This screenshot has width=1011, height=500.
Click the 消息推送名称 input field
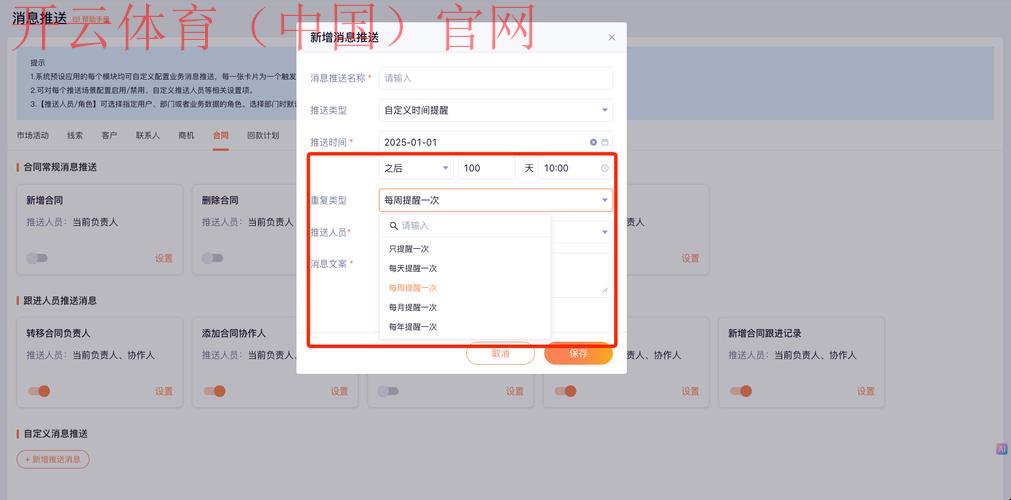[495, 78]
